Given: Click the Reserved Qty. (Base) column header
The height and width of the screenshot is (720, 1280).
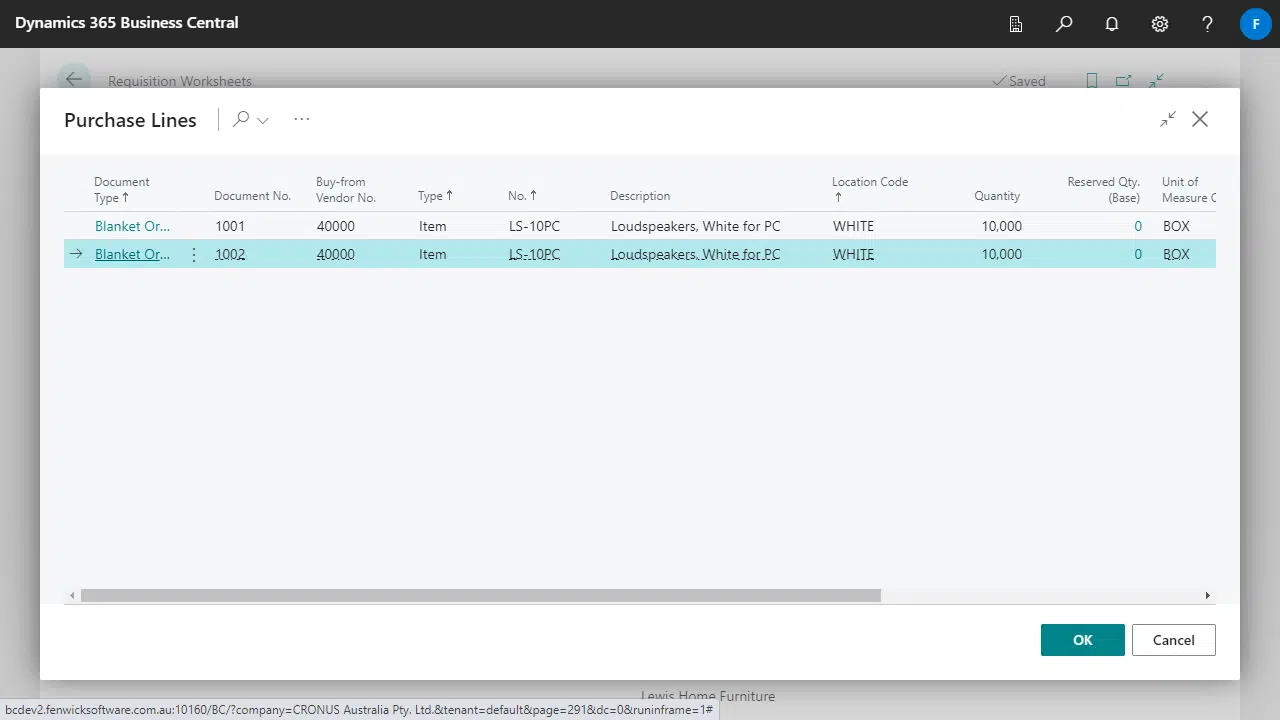Looking at the screenshot, I should coord(1103,189).
